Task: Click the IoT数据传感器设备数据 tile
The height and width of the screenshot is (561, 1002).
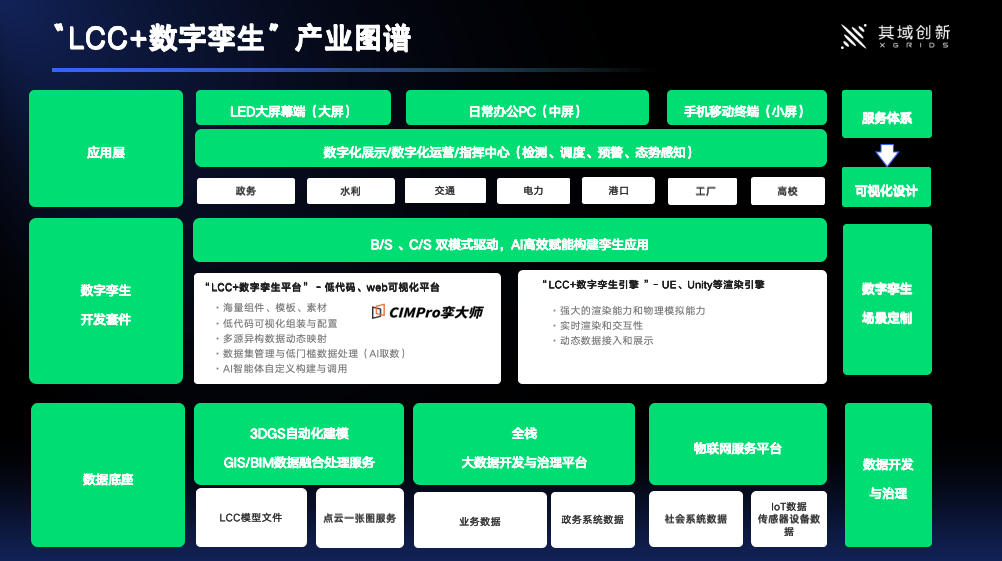Action: pyautogui.click(x=789, y=519)
